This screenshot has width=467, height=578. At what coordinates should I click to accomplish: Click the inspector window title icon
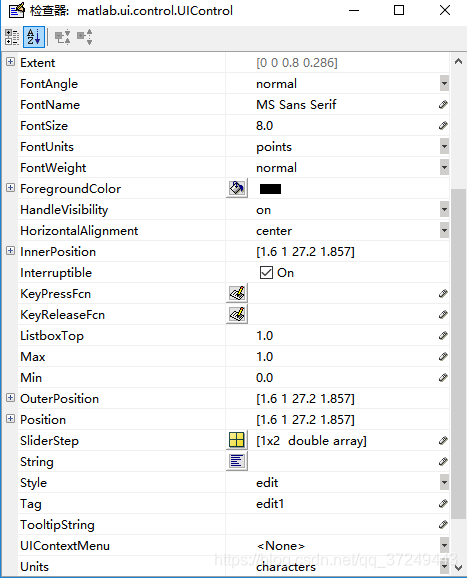pos(16,10)
